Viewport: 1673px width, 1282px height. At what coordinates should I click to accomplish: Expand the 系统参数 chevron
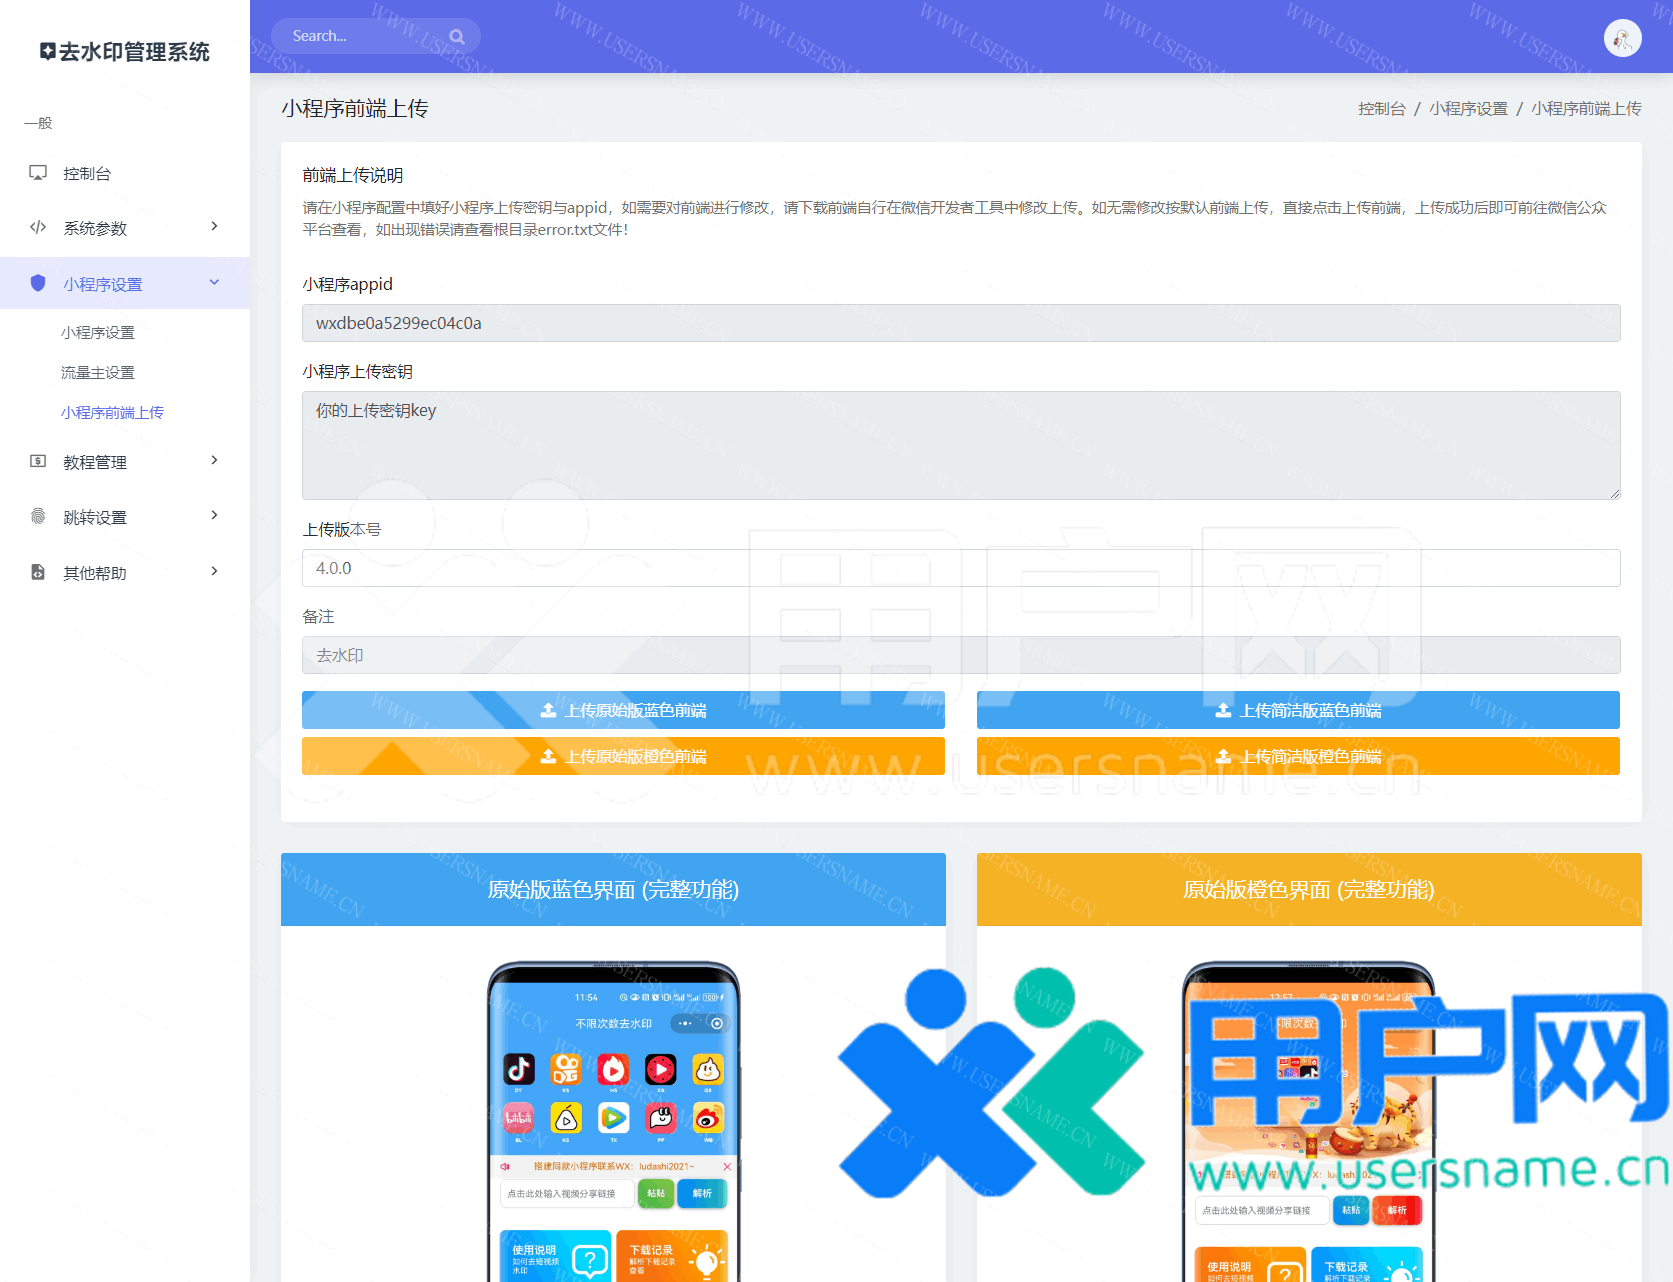pyautogui.click(x=214, y=227)
